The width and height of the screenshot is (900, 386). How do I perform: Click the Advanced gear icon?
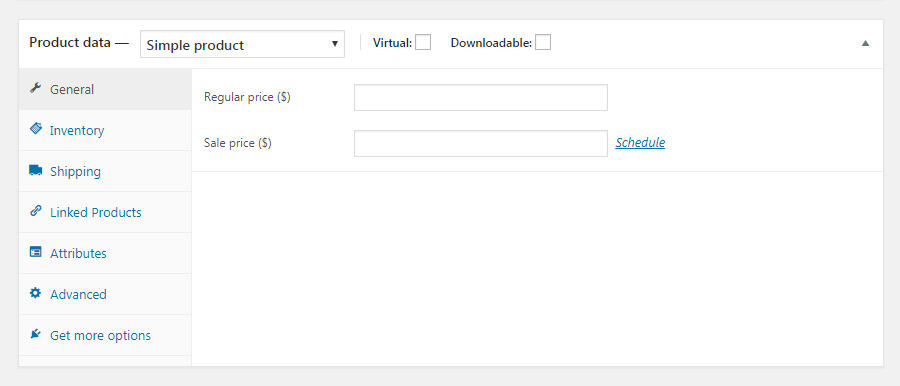(x=36, y=293)
